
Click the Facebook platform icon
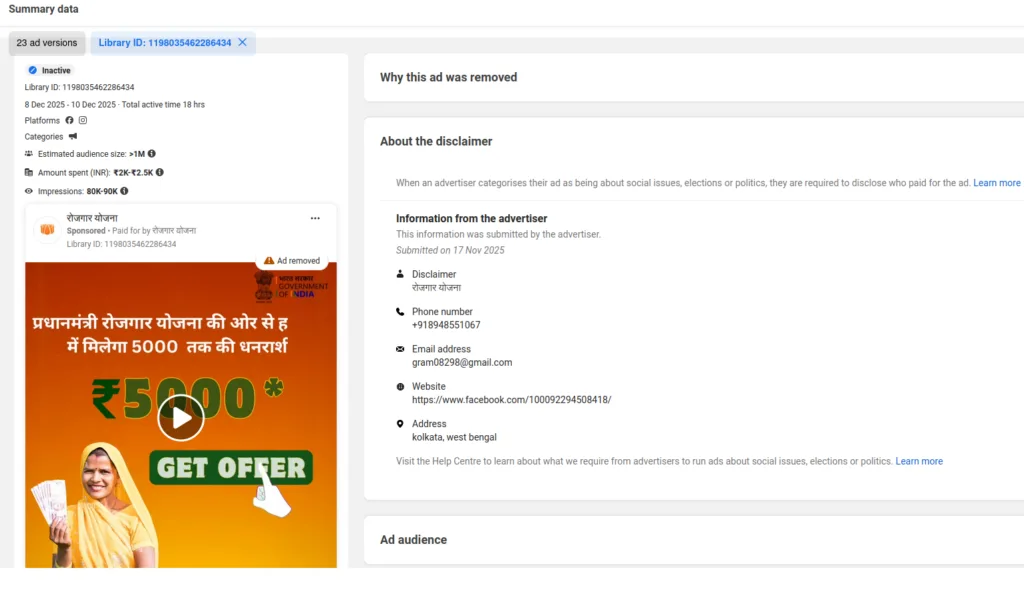click(70, 121)
